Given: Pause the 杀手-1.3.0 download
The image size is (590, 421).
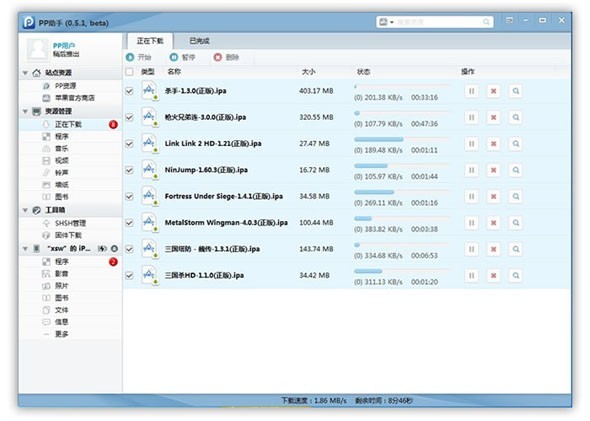Looking at the screenshot, I should coord(471,91).
